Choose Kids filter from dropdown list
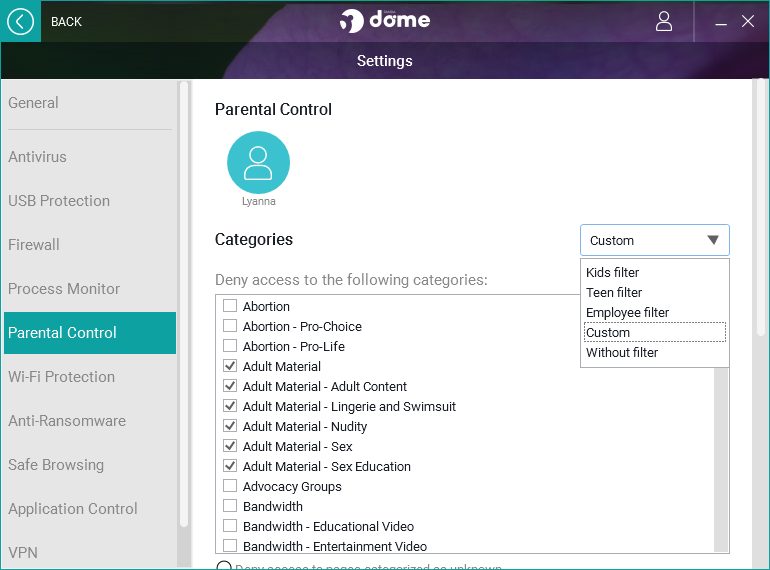 pos(613,273)
